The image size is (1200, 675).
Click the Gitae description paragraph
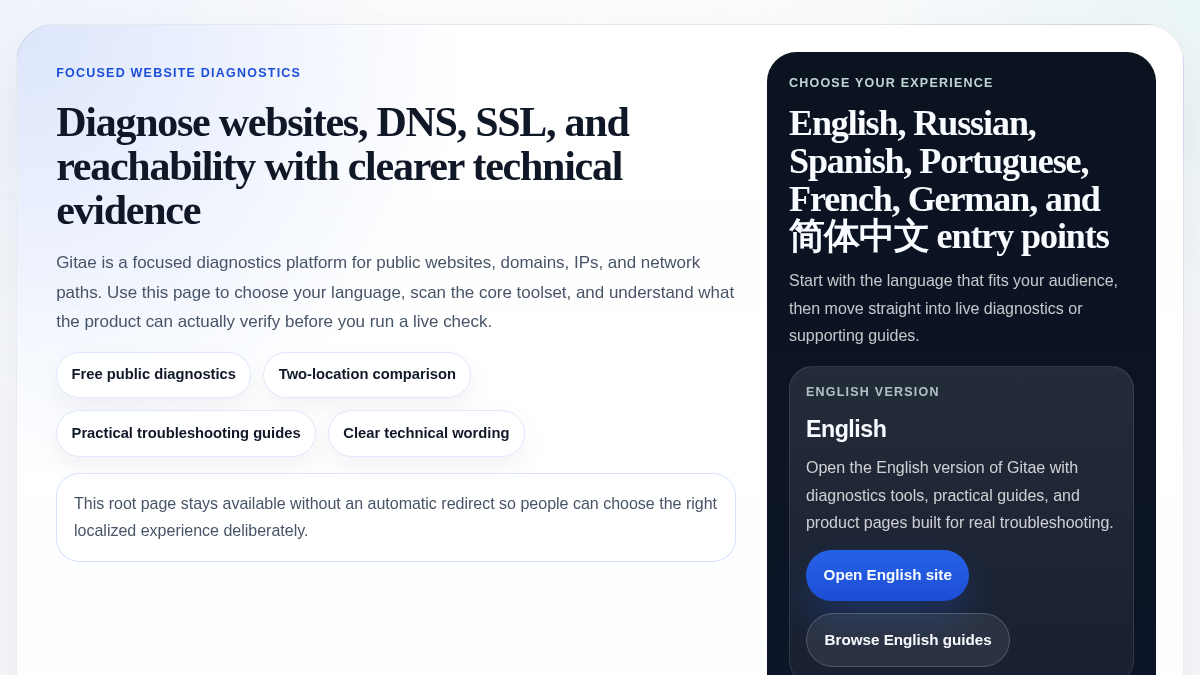pyautogui.click(x=395, y=292)
